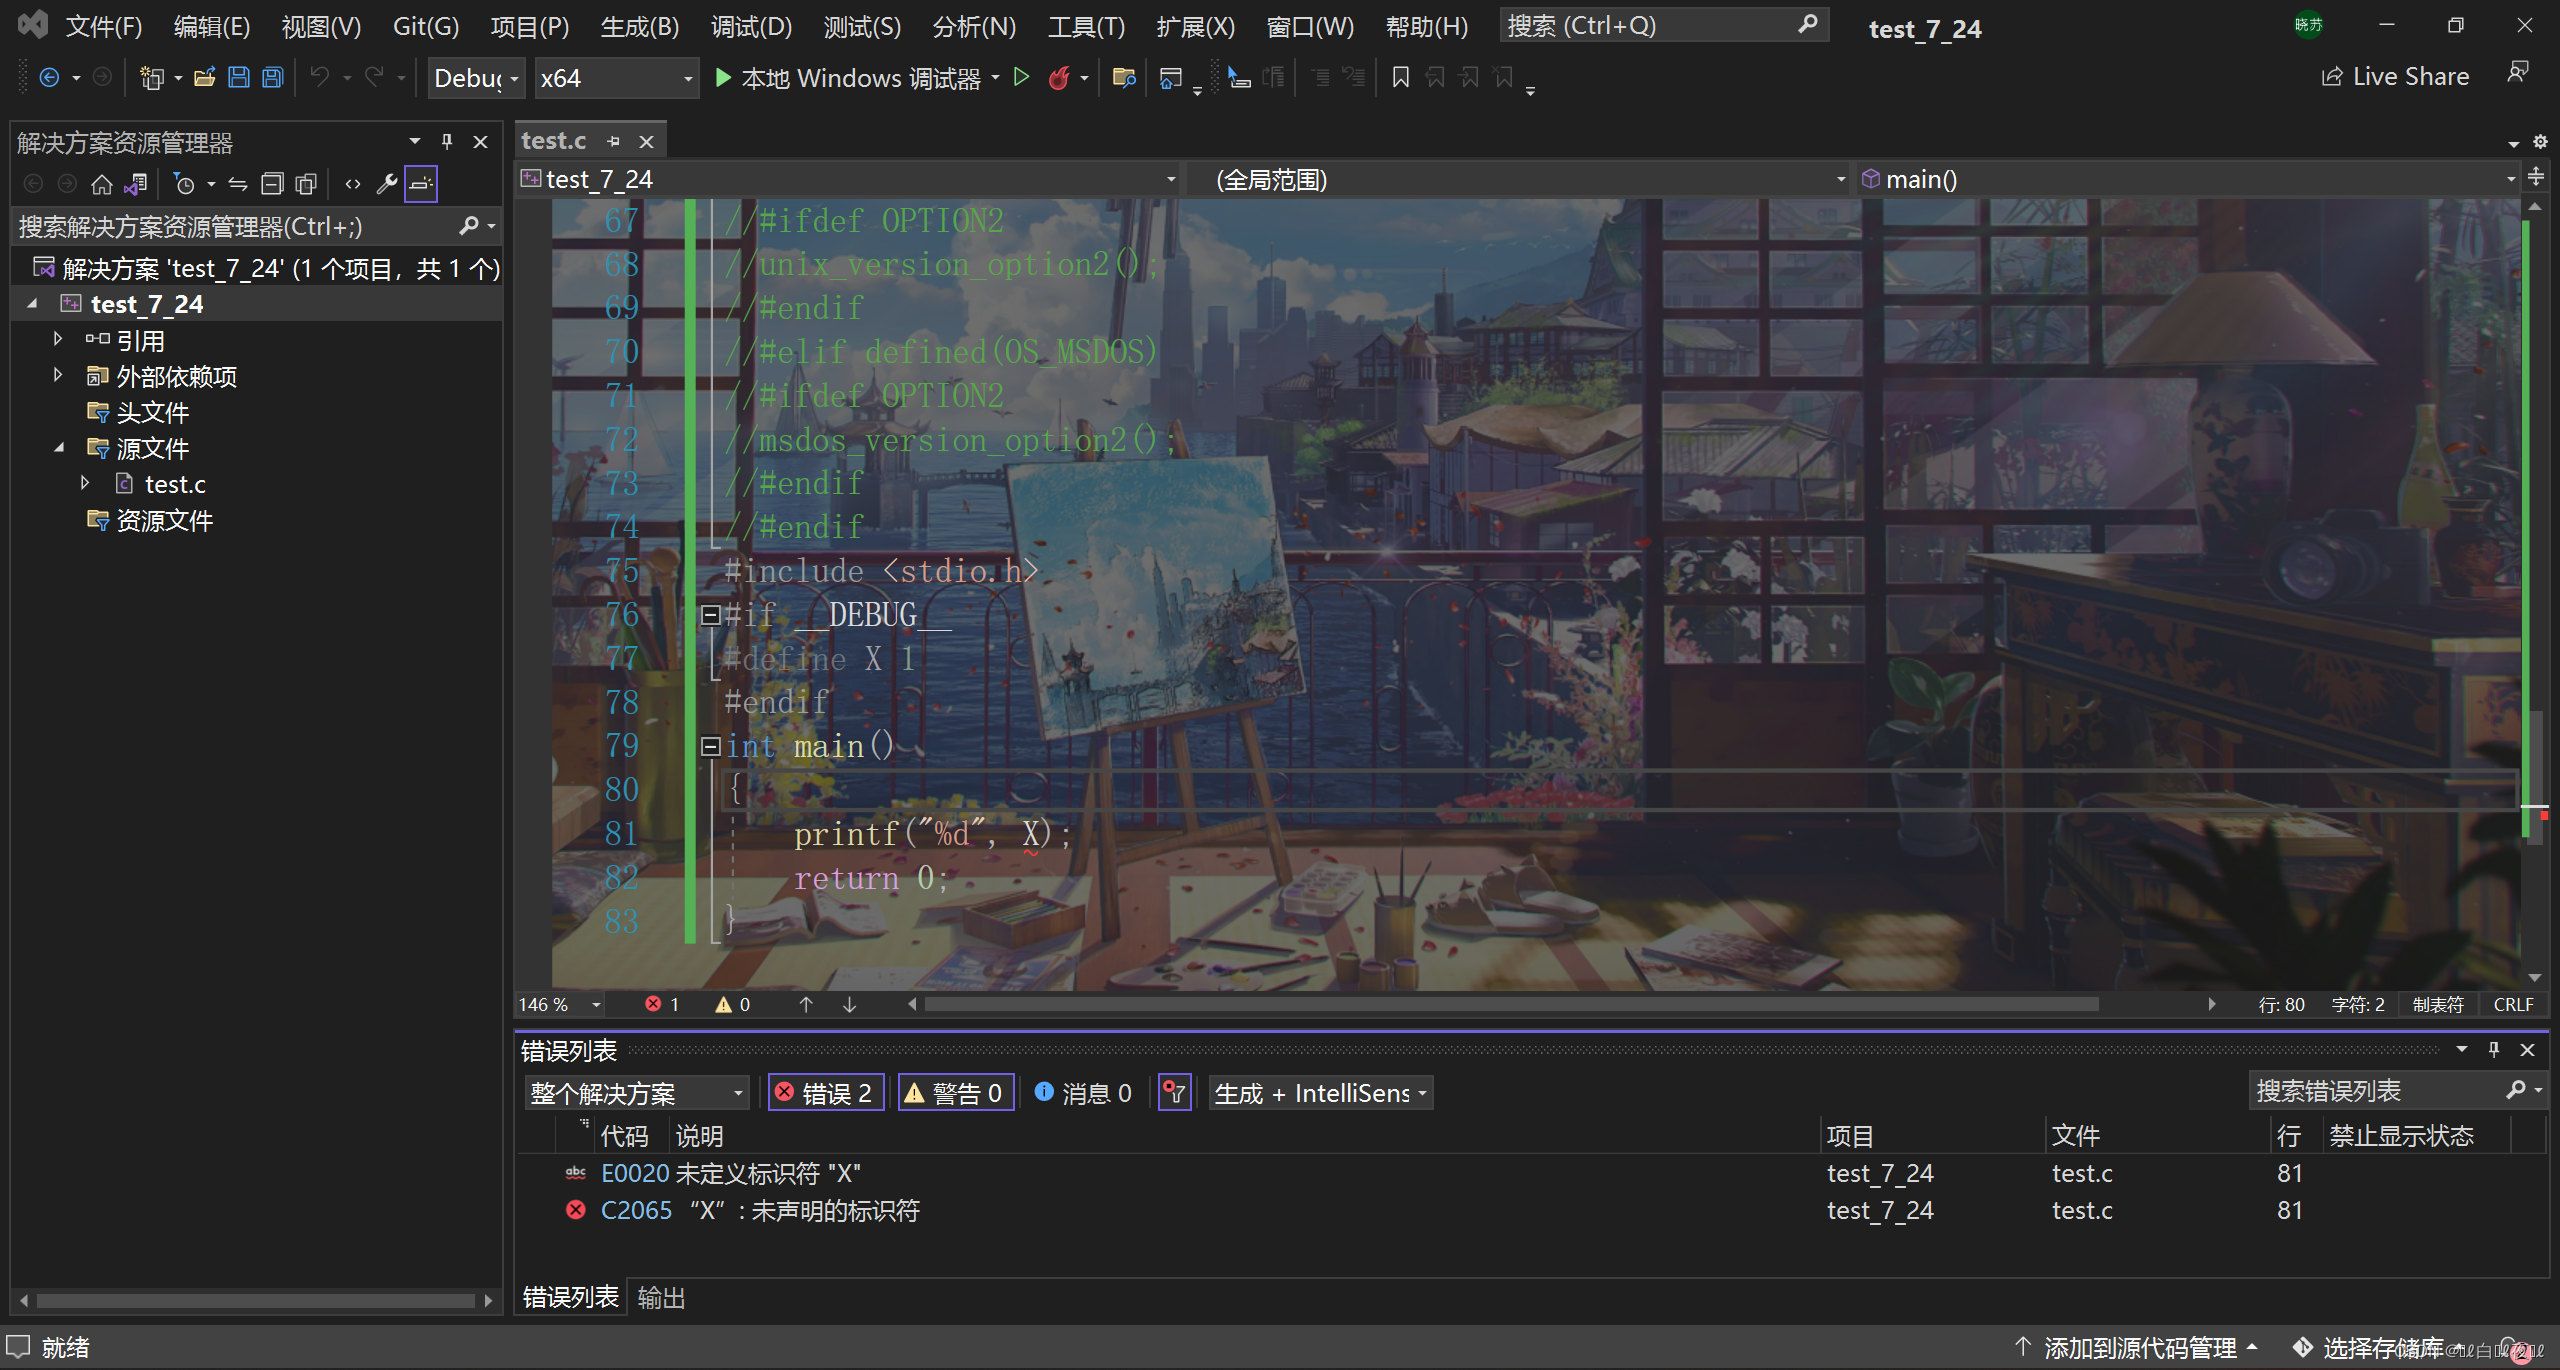Click the Solution Explorer horizontal scrollbar
This screenshot has height=1370, width=2560.
(255, 1300)
